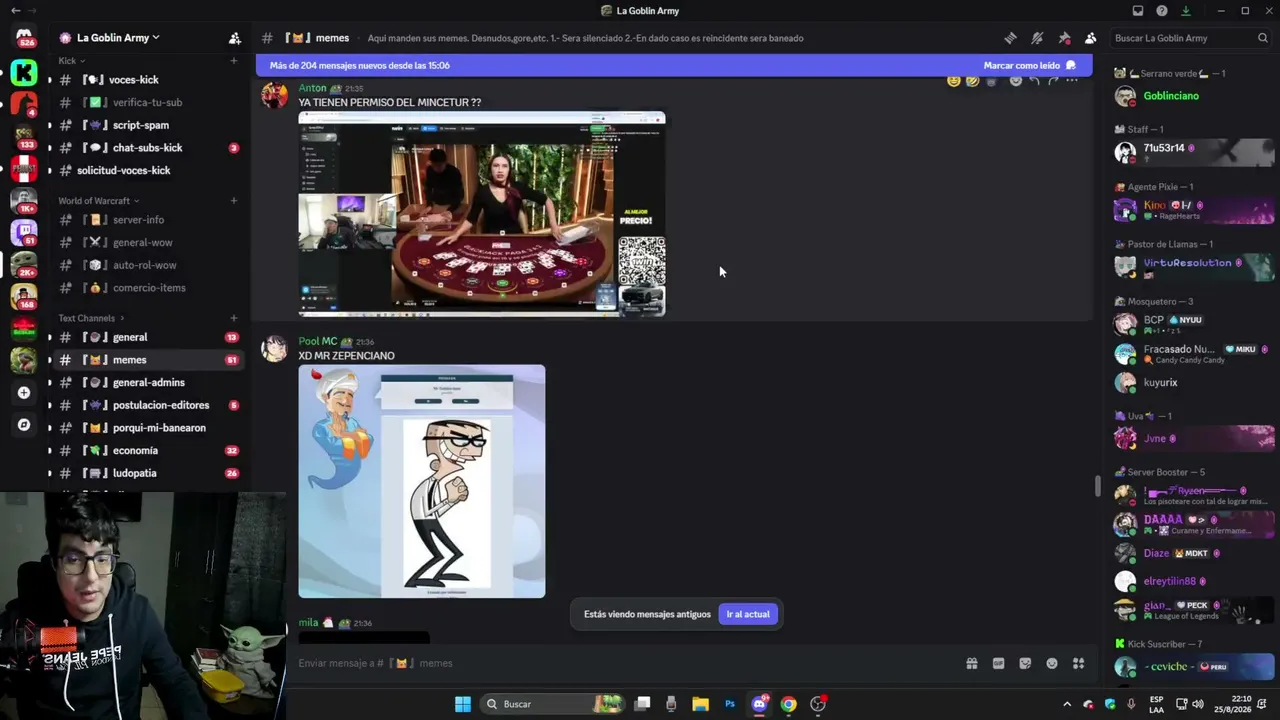1280x720 pixels.
Task: Open the Twitch server in the sidebar
Action: pos(24,232)
